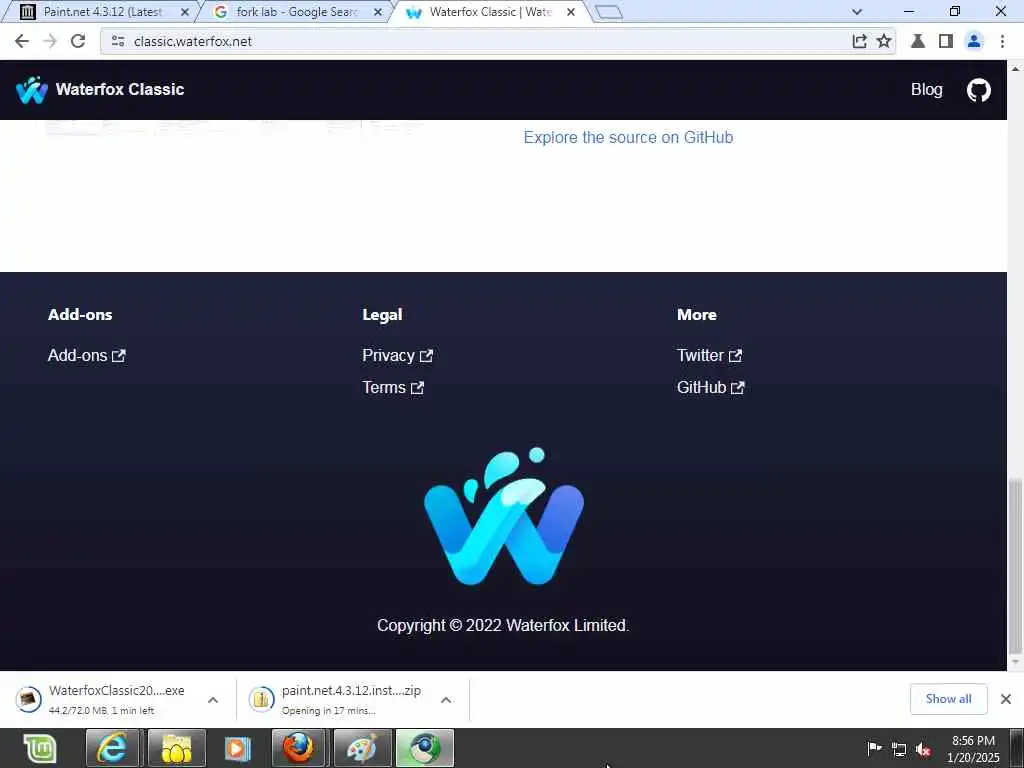Open the Blog link in the header
The height and width of the screenshot is (768, 1024).
click(x=926, y=89)
